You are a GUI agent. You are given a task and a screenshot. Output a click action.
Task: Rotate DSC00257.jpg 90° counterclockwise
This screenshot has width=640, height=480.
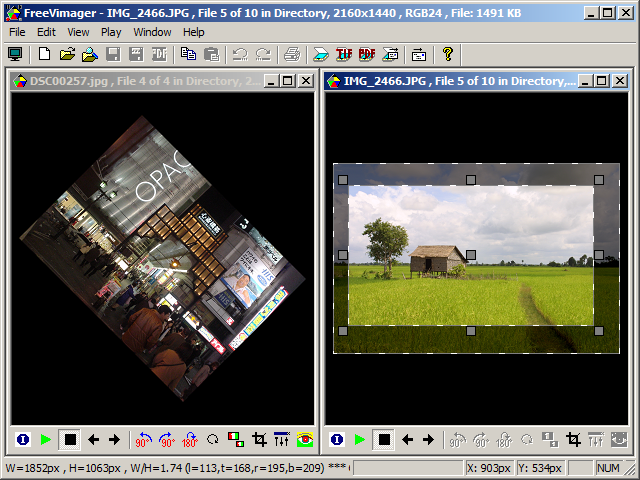(x=144, y=439)
